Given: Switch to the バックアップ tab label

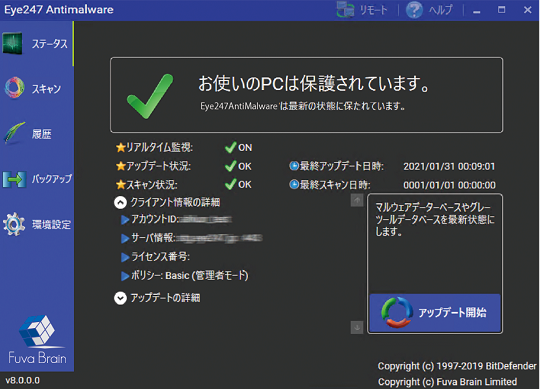Looking at the screenshot, I should click(x=52, y=179).
